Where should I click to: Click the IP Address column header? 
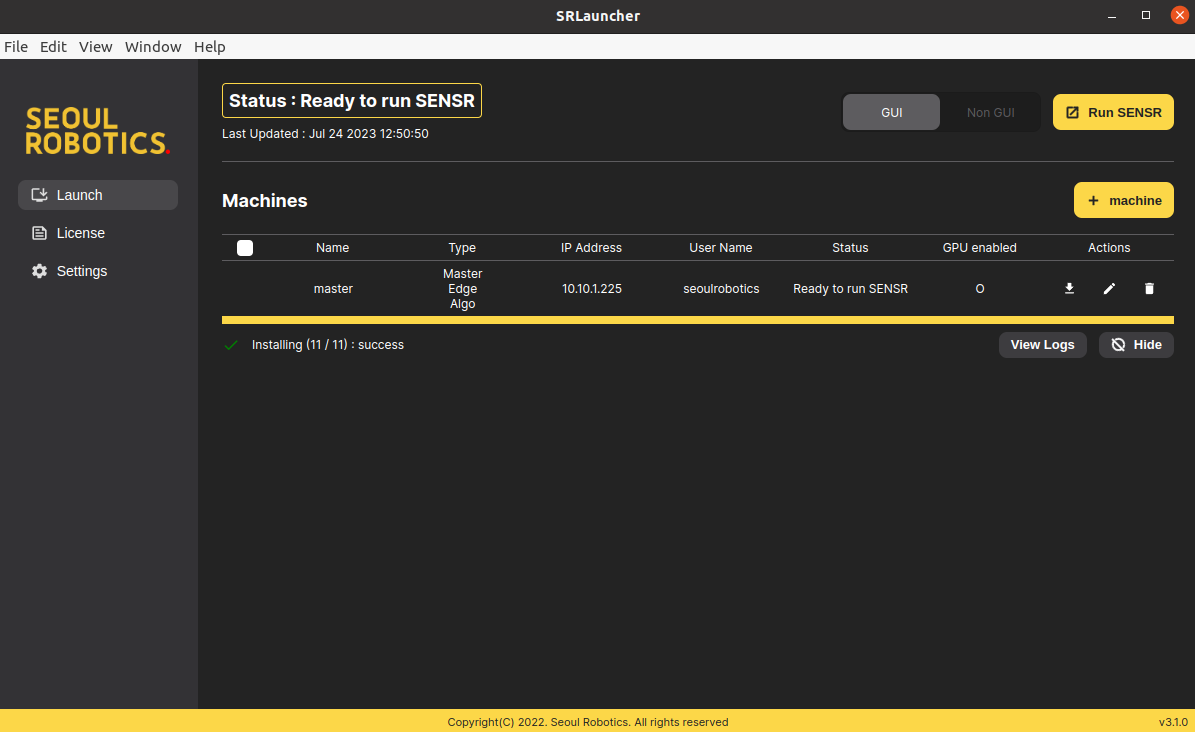pyautogui.click(x=591, y=248)
